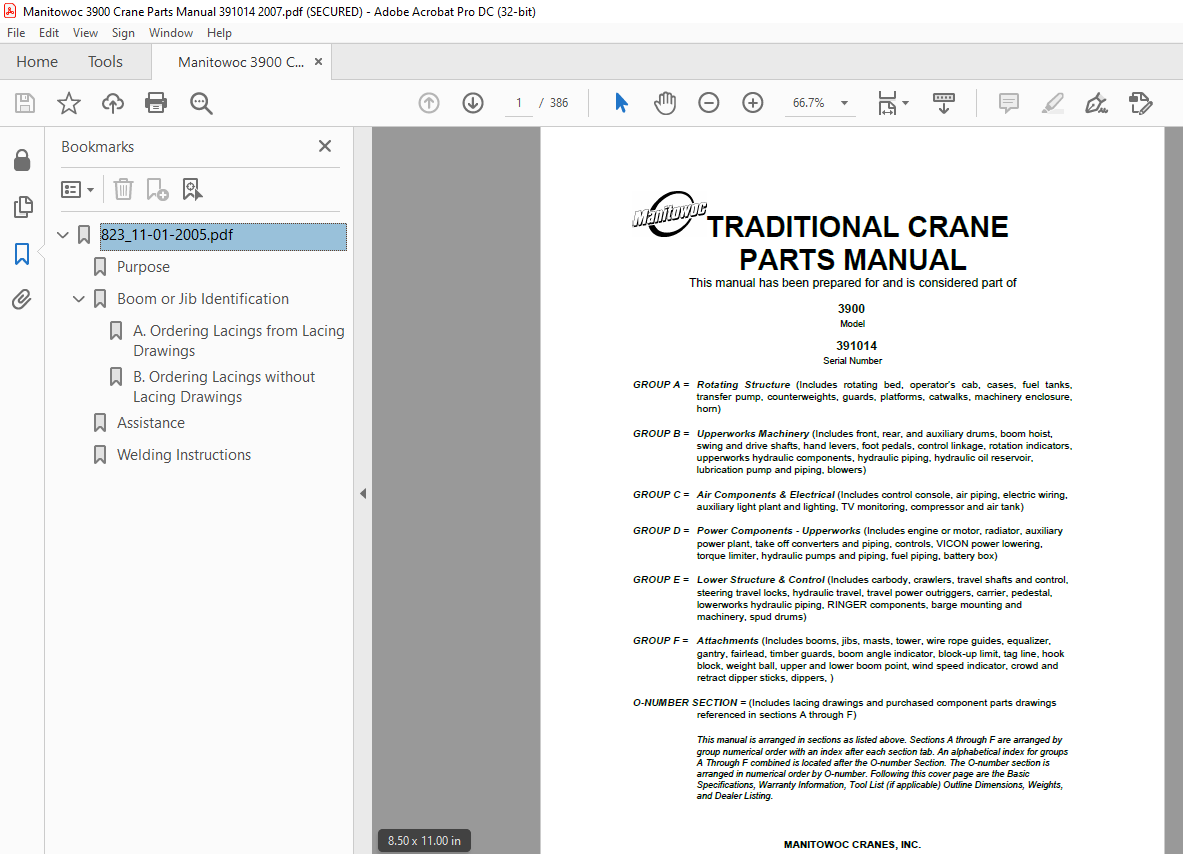Jump to Boom or Jib Identification bookmark
The width and height of the screenshot is (1183, 854).
pos(203,299)
